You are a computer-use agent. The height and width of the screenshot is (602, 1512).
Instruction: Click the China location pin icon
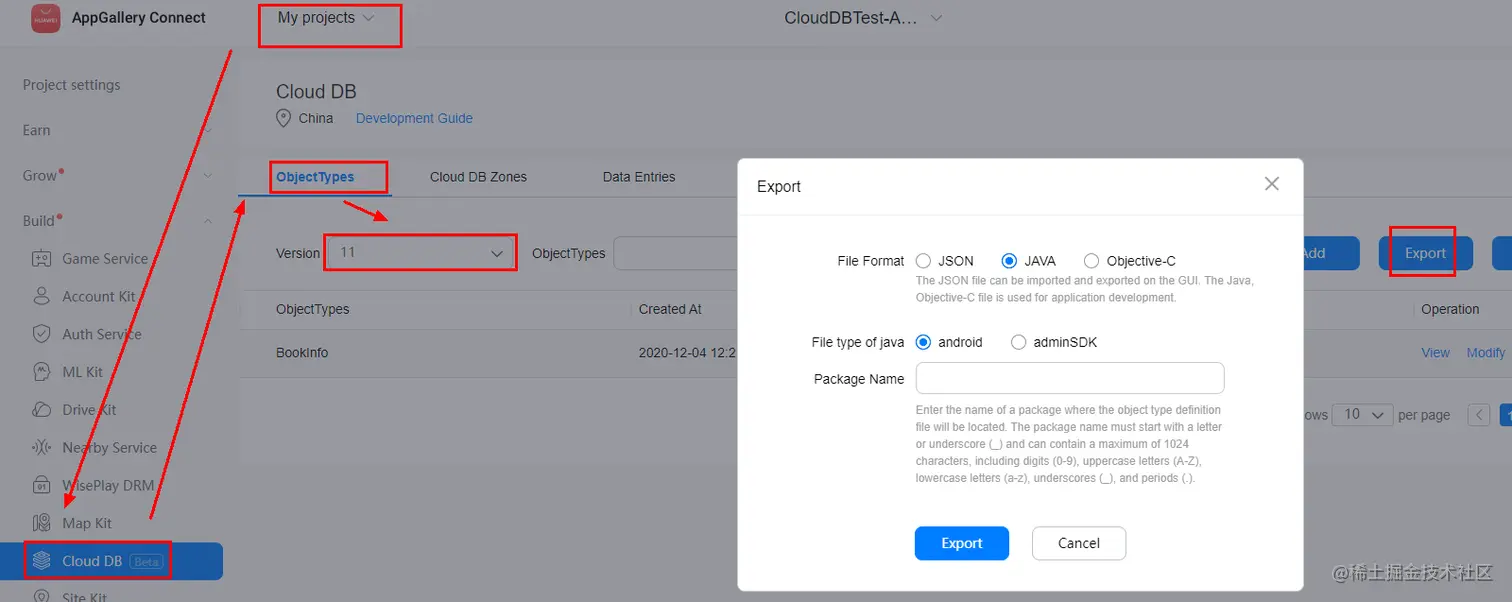284,118
